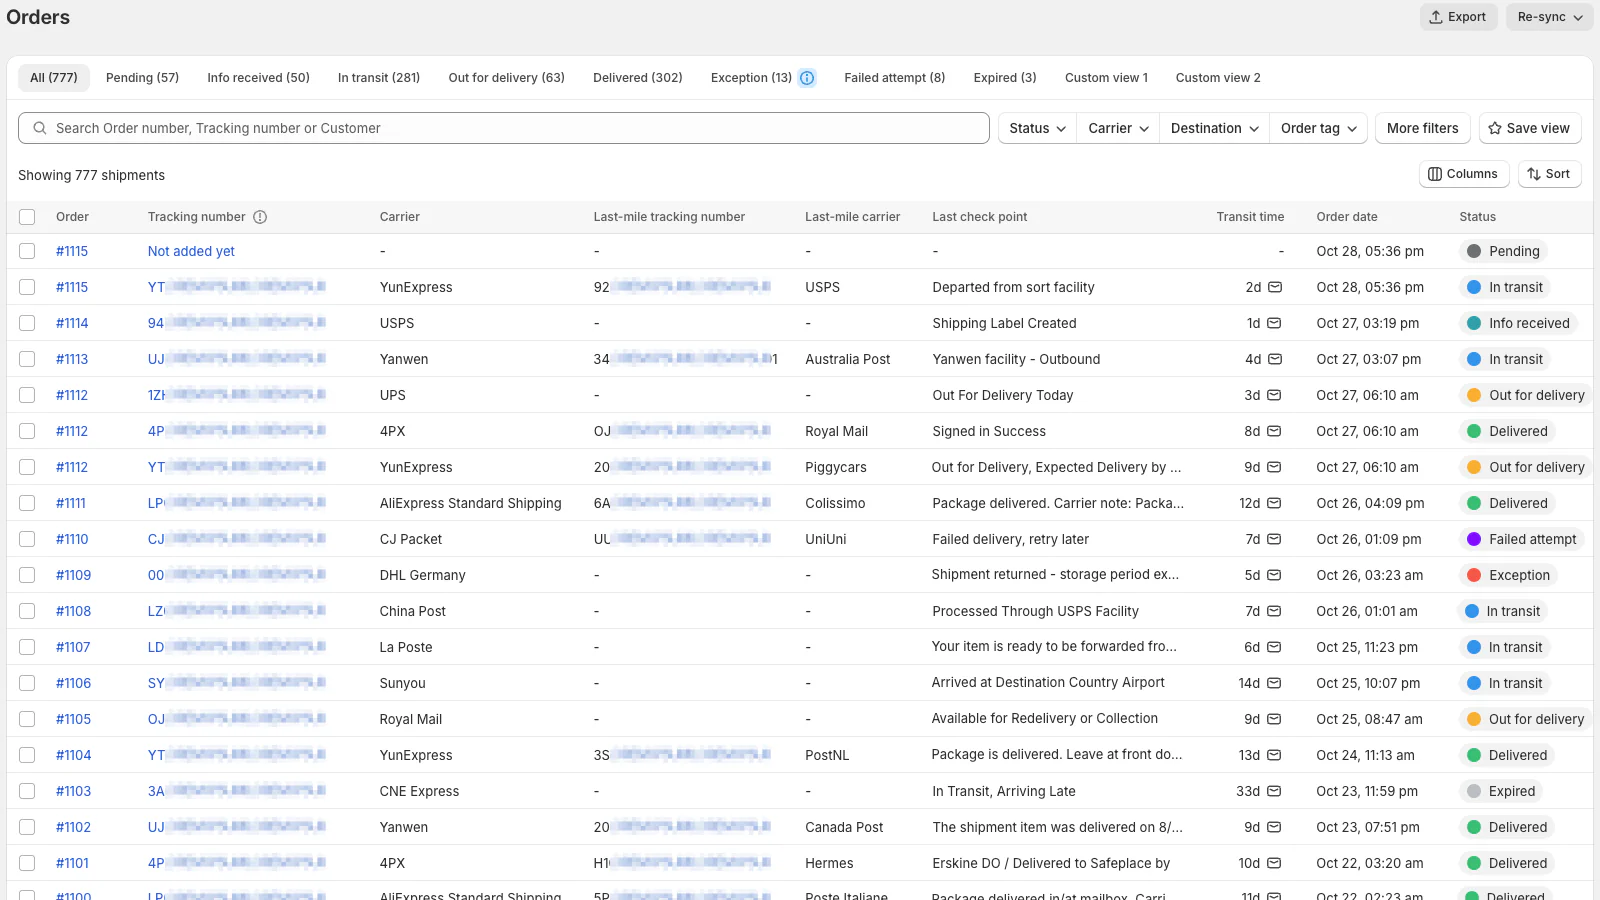Viewport: 1600px width, 900px height.
Task: Switch to the In transit (281) tab
Action: [x=379, y=78]
